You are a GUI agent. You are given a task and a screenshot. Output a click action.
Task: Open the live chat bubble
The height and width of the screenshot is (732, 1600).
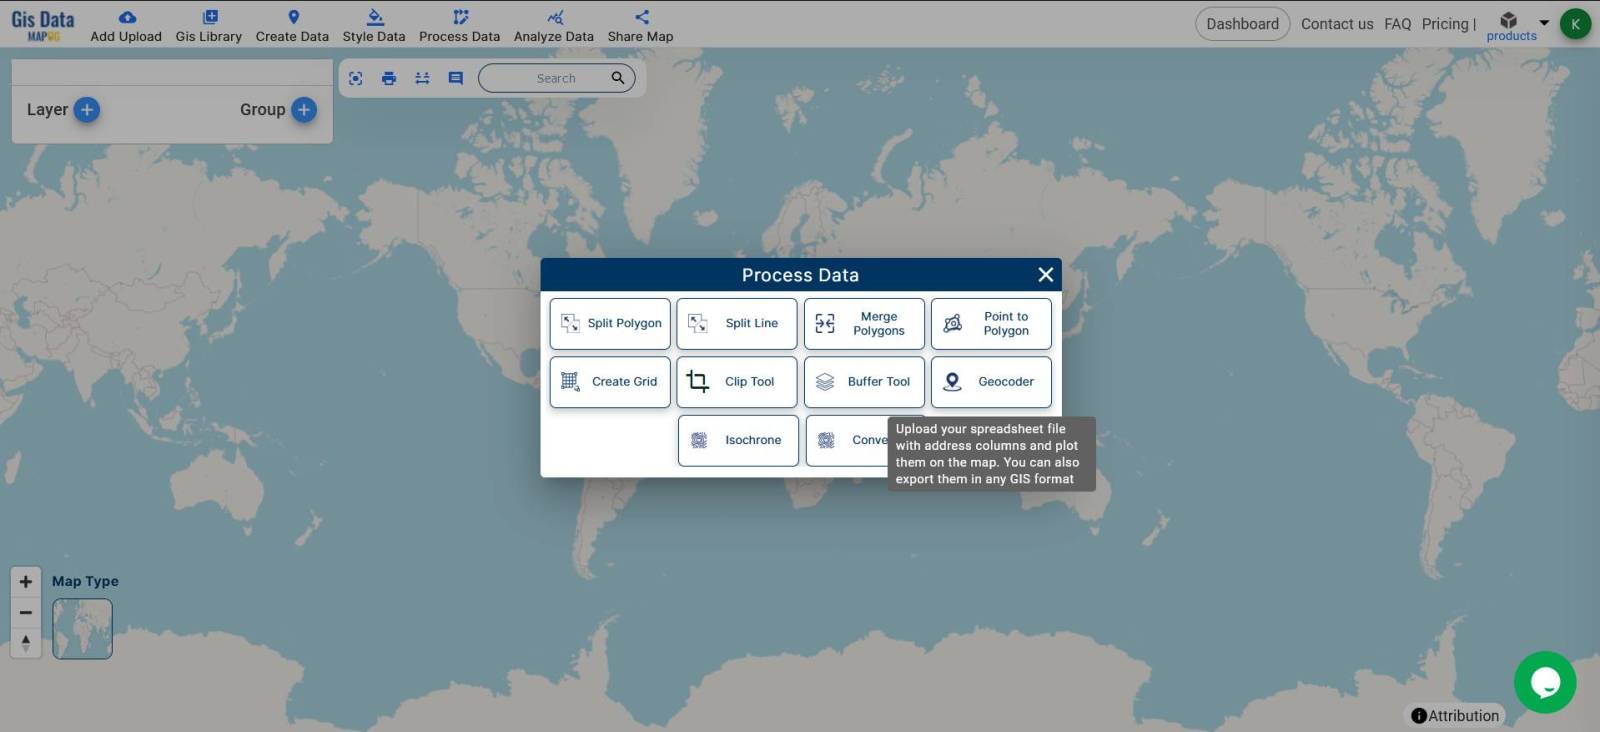coord(1545,682)
